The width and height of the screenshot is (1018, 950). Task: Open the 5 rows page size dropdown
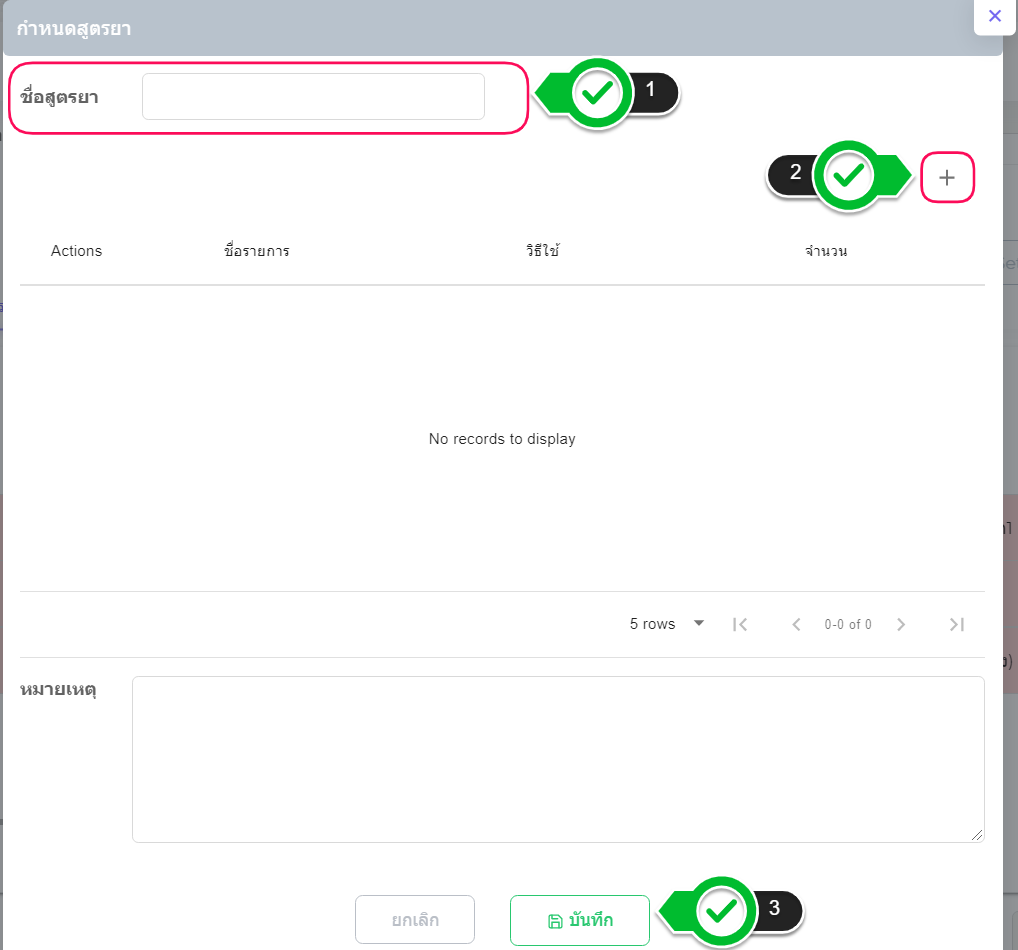(667, 624)
